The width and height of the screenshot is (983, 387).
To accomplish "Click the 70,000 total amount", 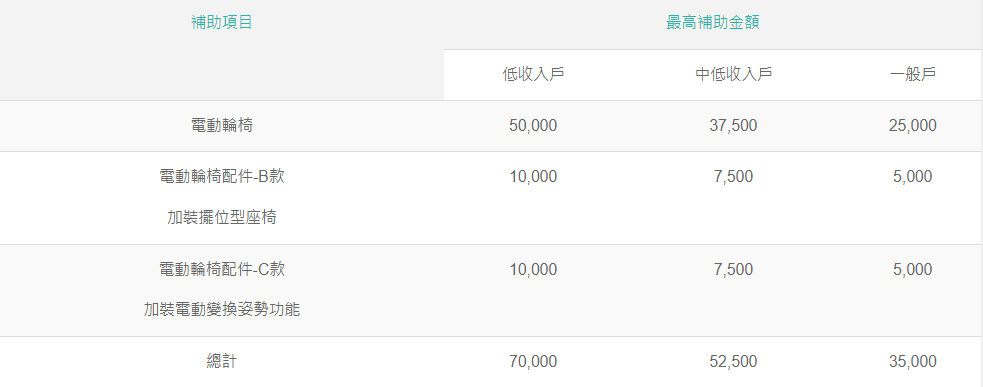I will (x=534, y=361).
